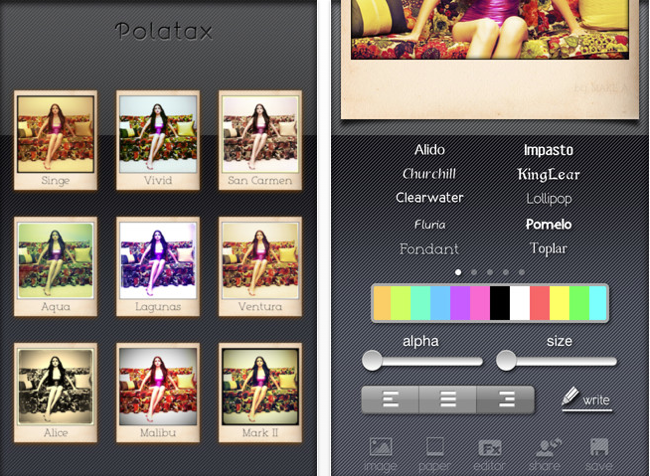Pick the black color swatch

500,303
